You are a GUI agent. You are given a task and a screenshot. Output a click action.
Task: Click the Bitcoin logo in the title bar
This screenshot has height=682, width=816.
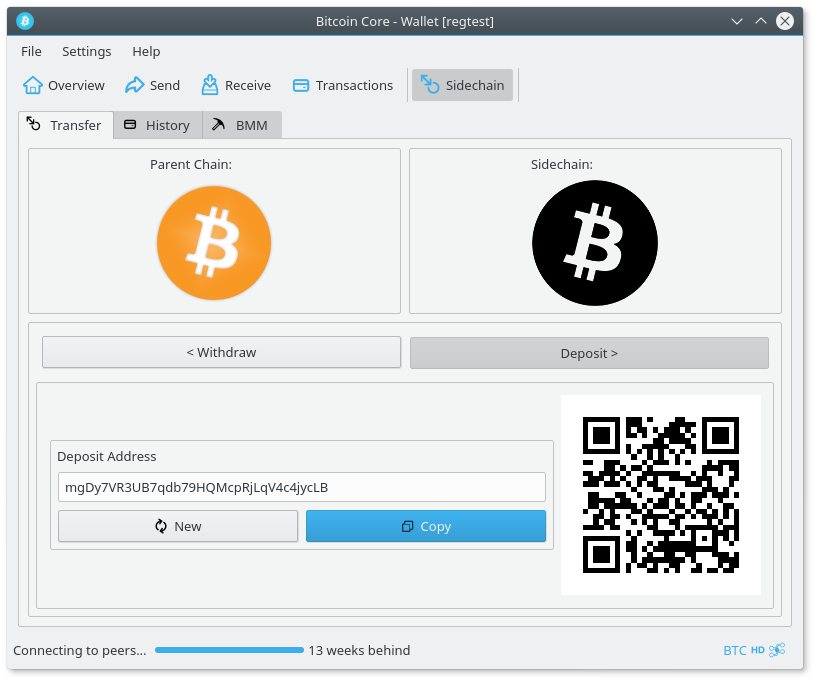[x=25, y=21]
